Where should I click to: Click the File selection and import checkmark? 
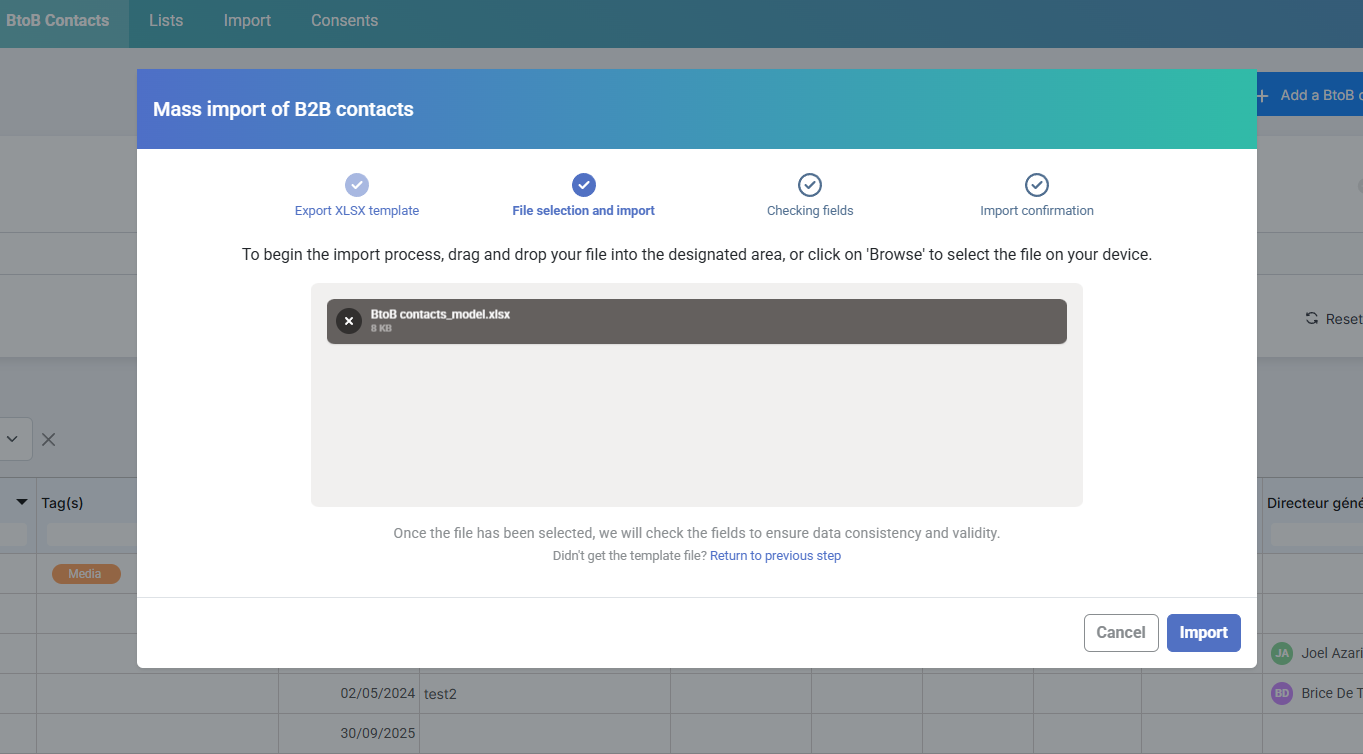(584, 185)
